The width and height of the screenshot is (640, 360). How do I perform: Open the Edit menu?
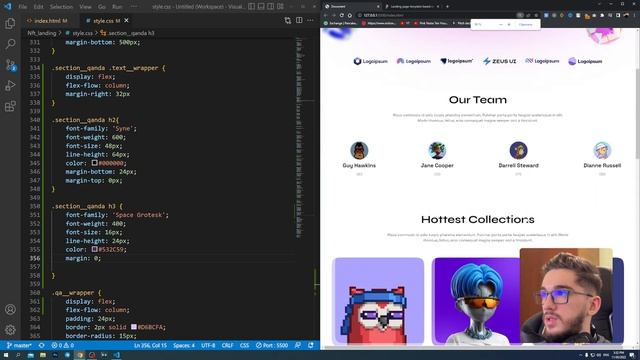tap(38, 7)
